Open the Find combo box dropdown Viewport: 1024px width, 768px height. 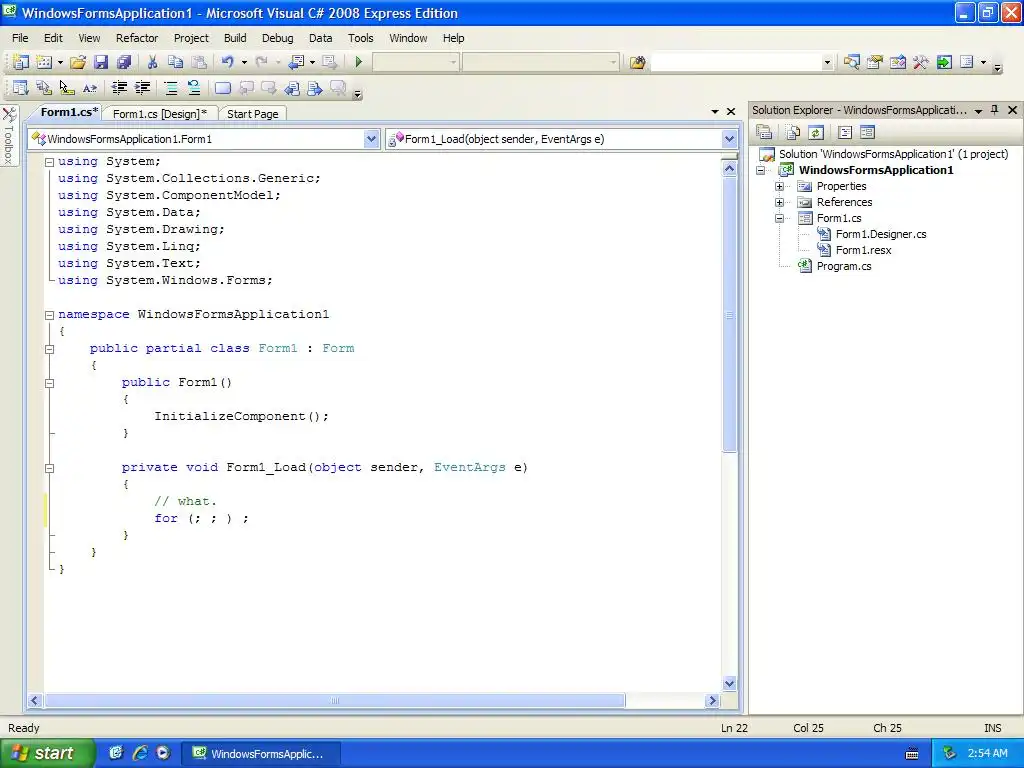pos(827,62)
